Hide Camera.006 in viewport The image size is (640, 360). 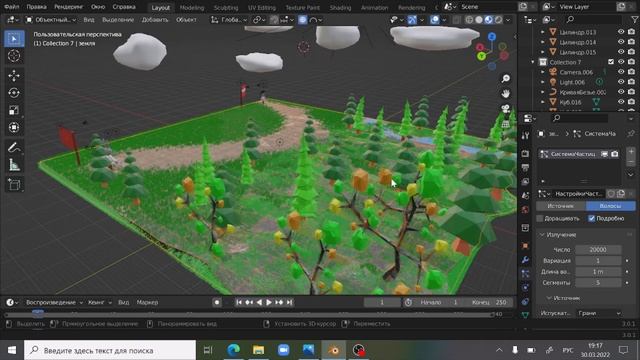tap(621, 72)
